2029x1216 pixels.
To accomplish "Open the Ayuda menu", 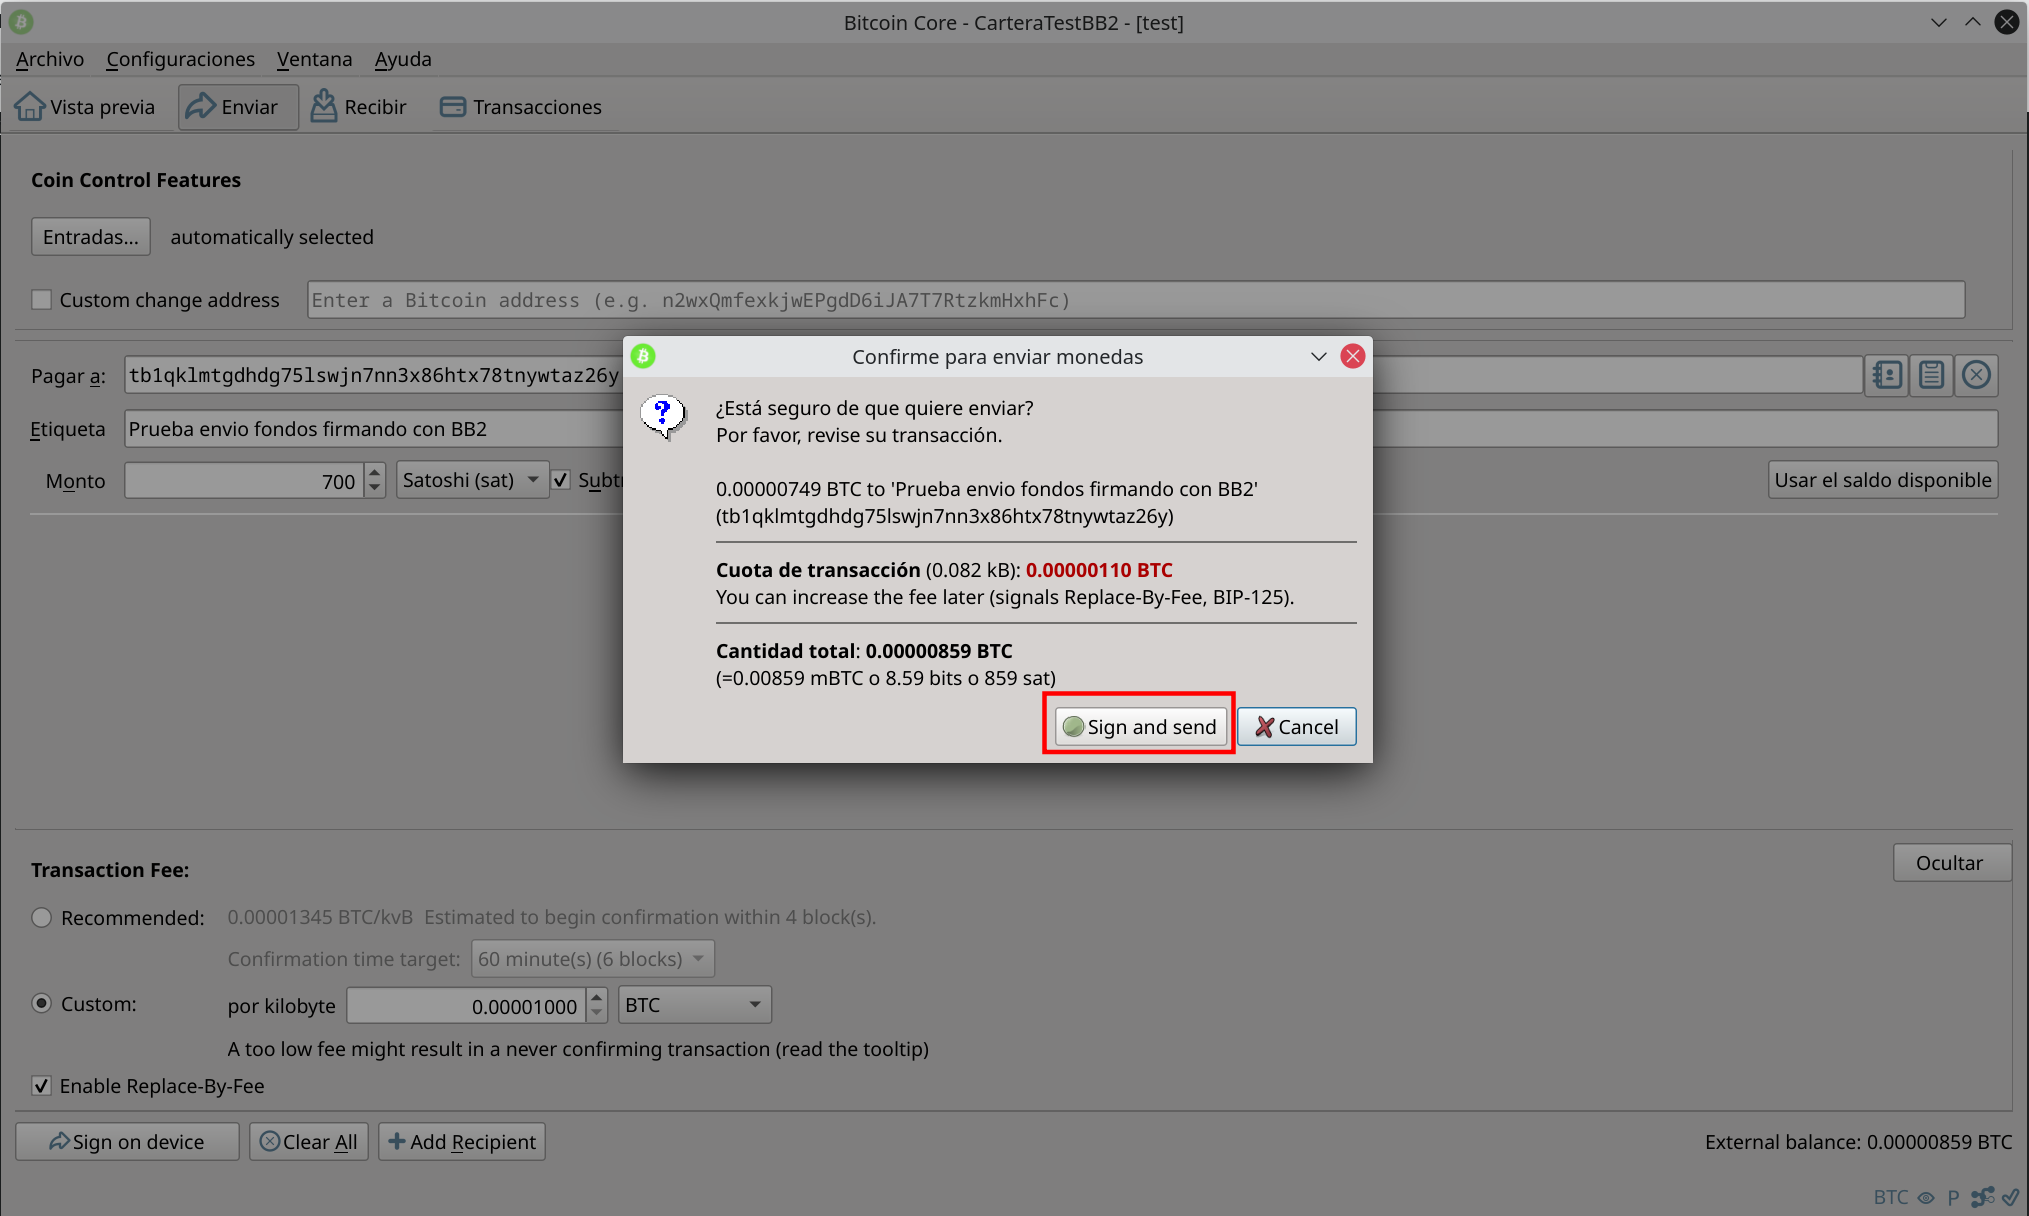I will click(403, 59).
